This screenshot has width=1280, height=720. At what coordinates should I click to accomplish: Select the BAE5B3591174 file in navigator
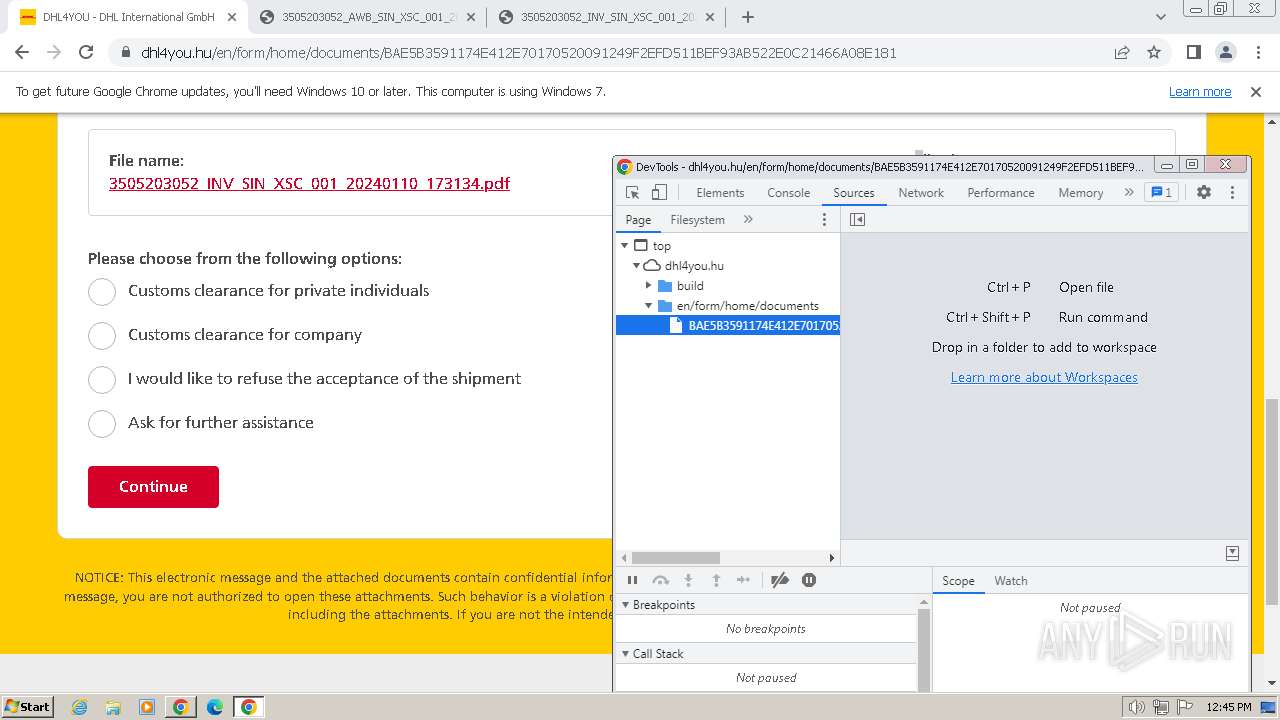click(x=728, y=326)
